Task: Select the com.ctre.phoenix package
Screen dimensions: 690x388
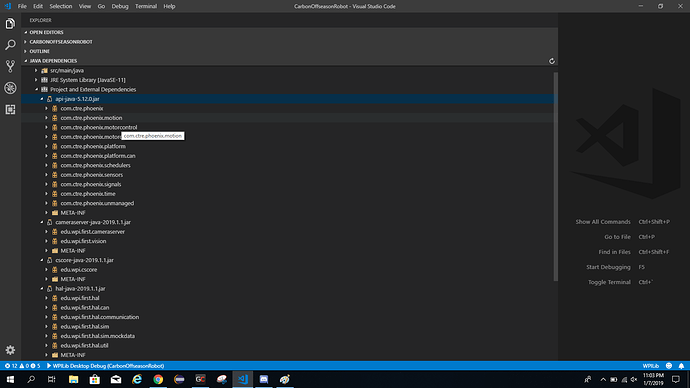Action: point(82,108)
